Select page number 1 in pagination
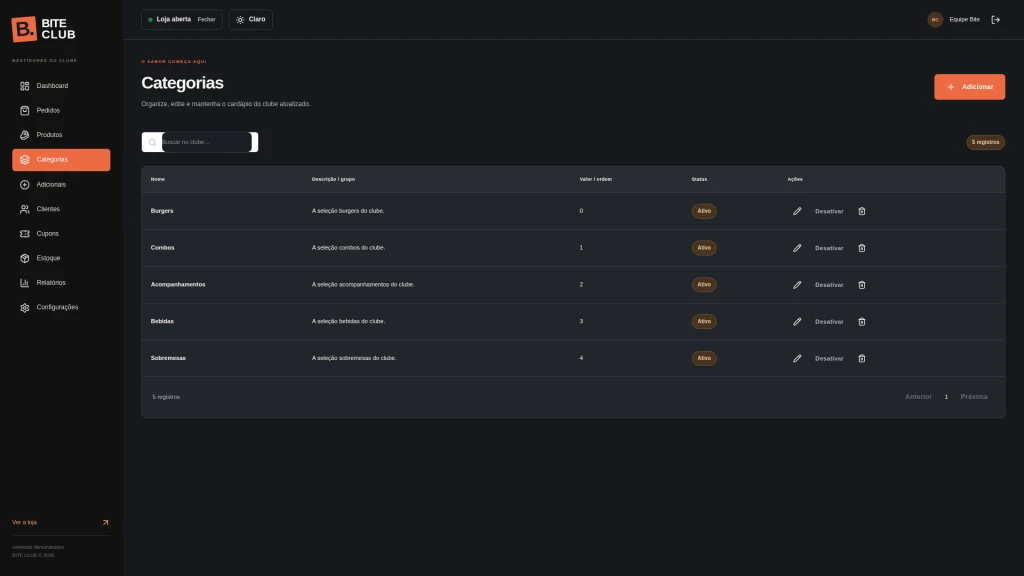This screenshot has width=1024, height=576. [946, 397]
